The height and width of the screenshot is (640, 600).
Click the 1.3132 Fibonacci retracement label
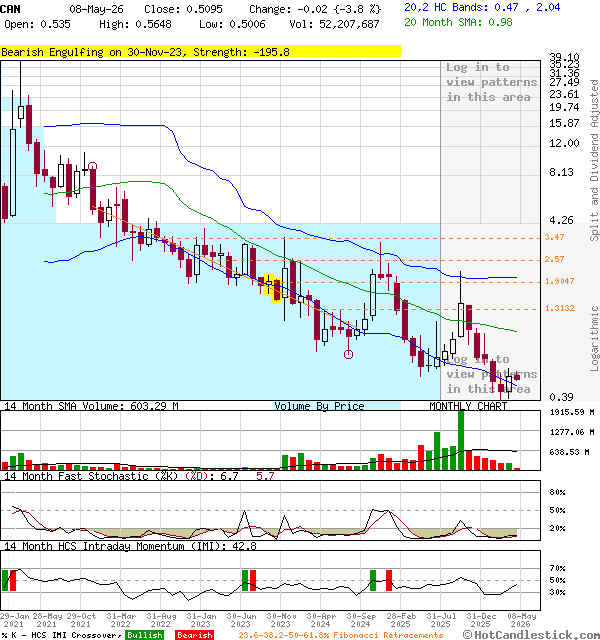[560, 308]
